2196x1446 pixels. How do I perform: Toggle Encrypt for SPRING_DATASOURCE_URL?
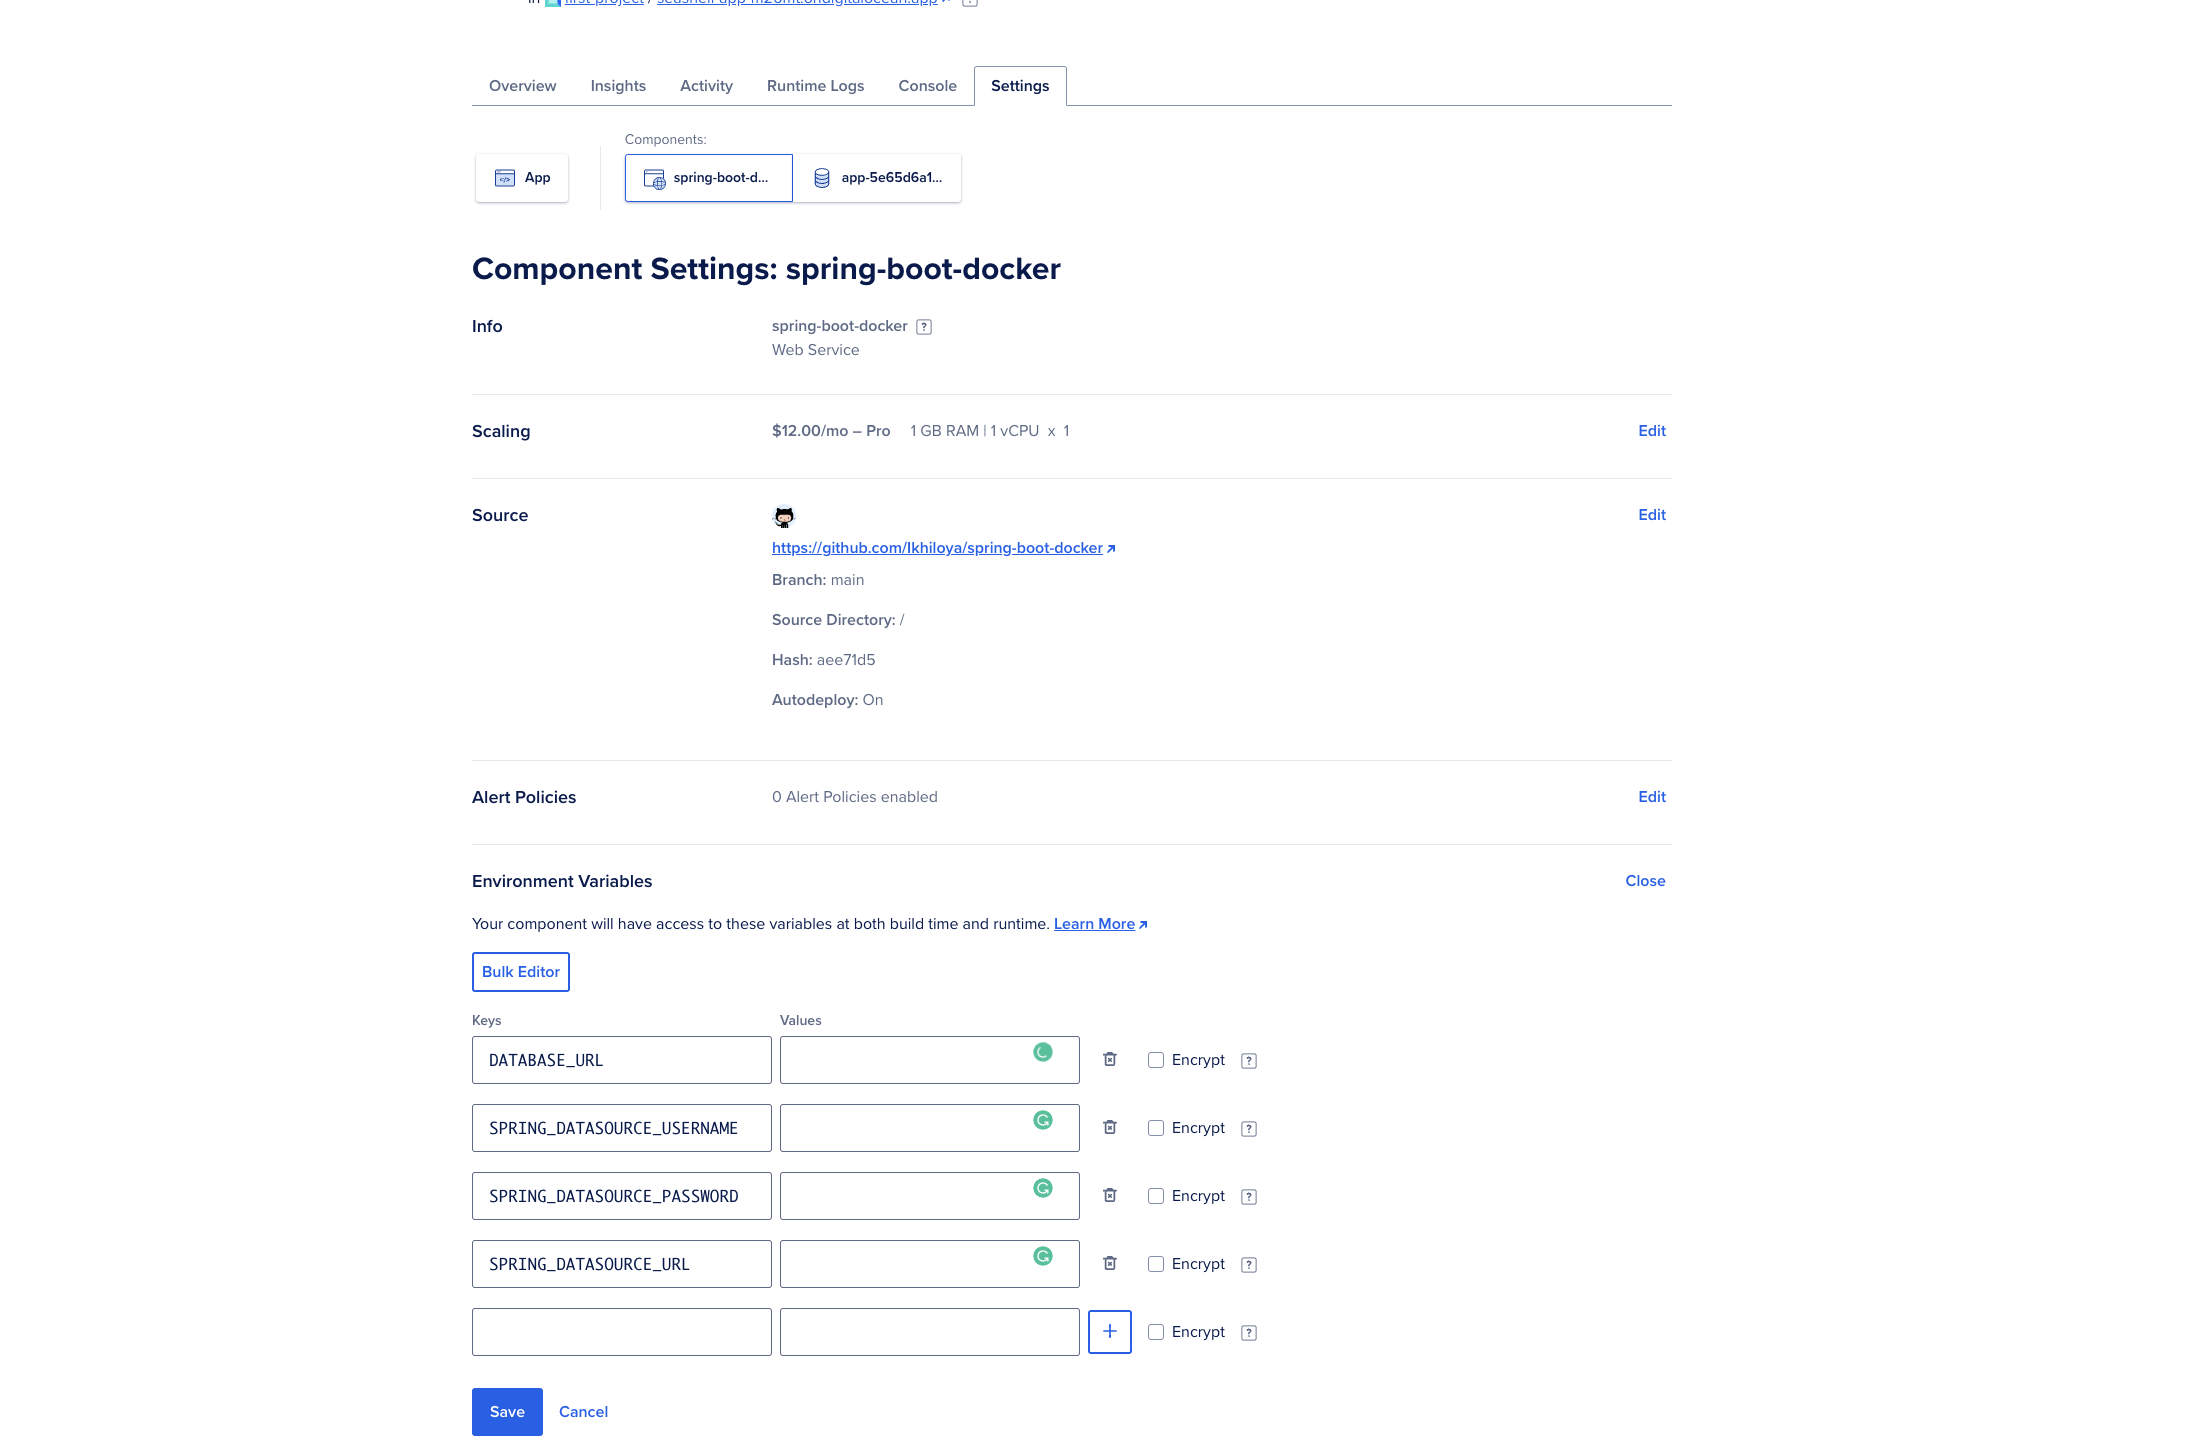(x=1156, y=1264)
